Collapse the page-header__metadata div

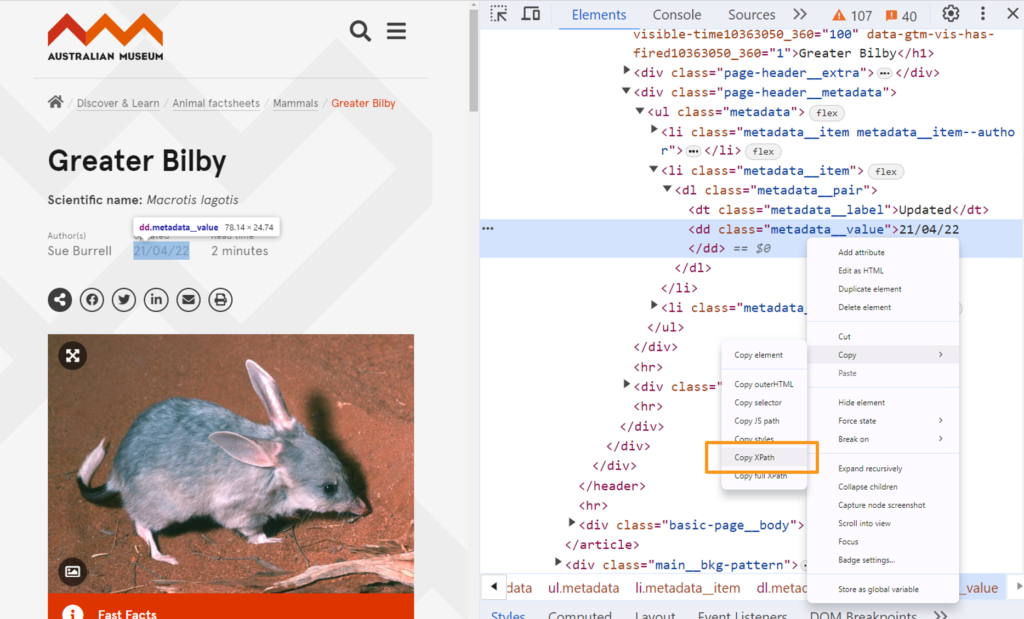tap(626, 91)
